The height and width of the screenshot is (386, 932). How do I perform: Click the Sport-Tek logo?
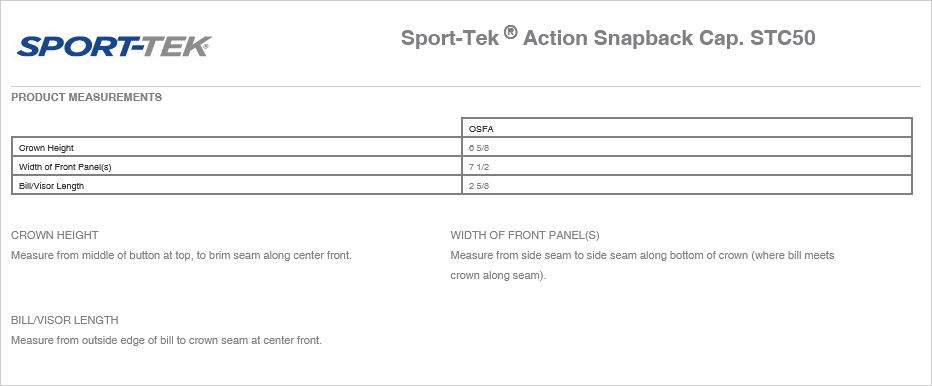[114, 46]
